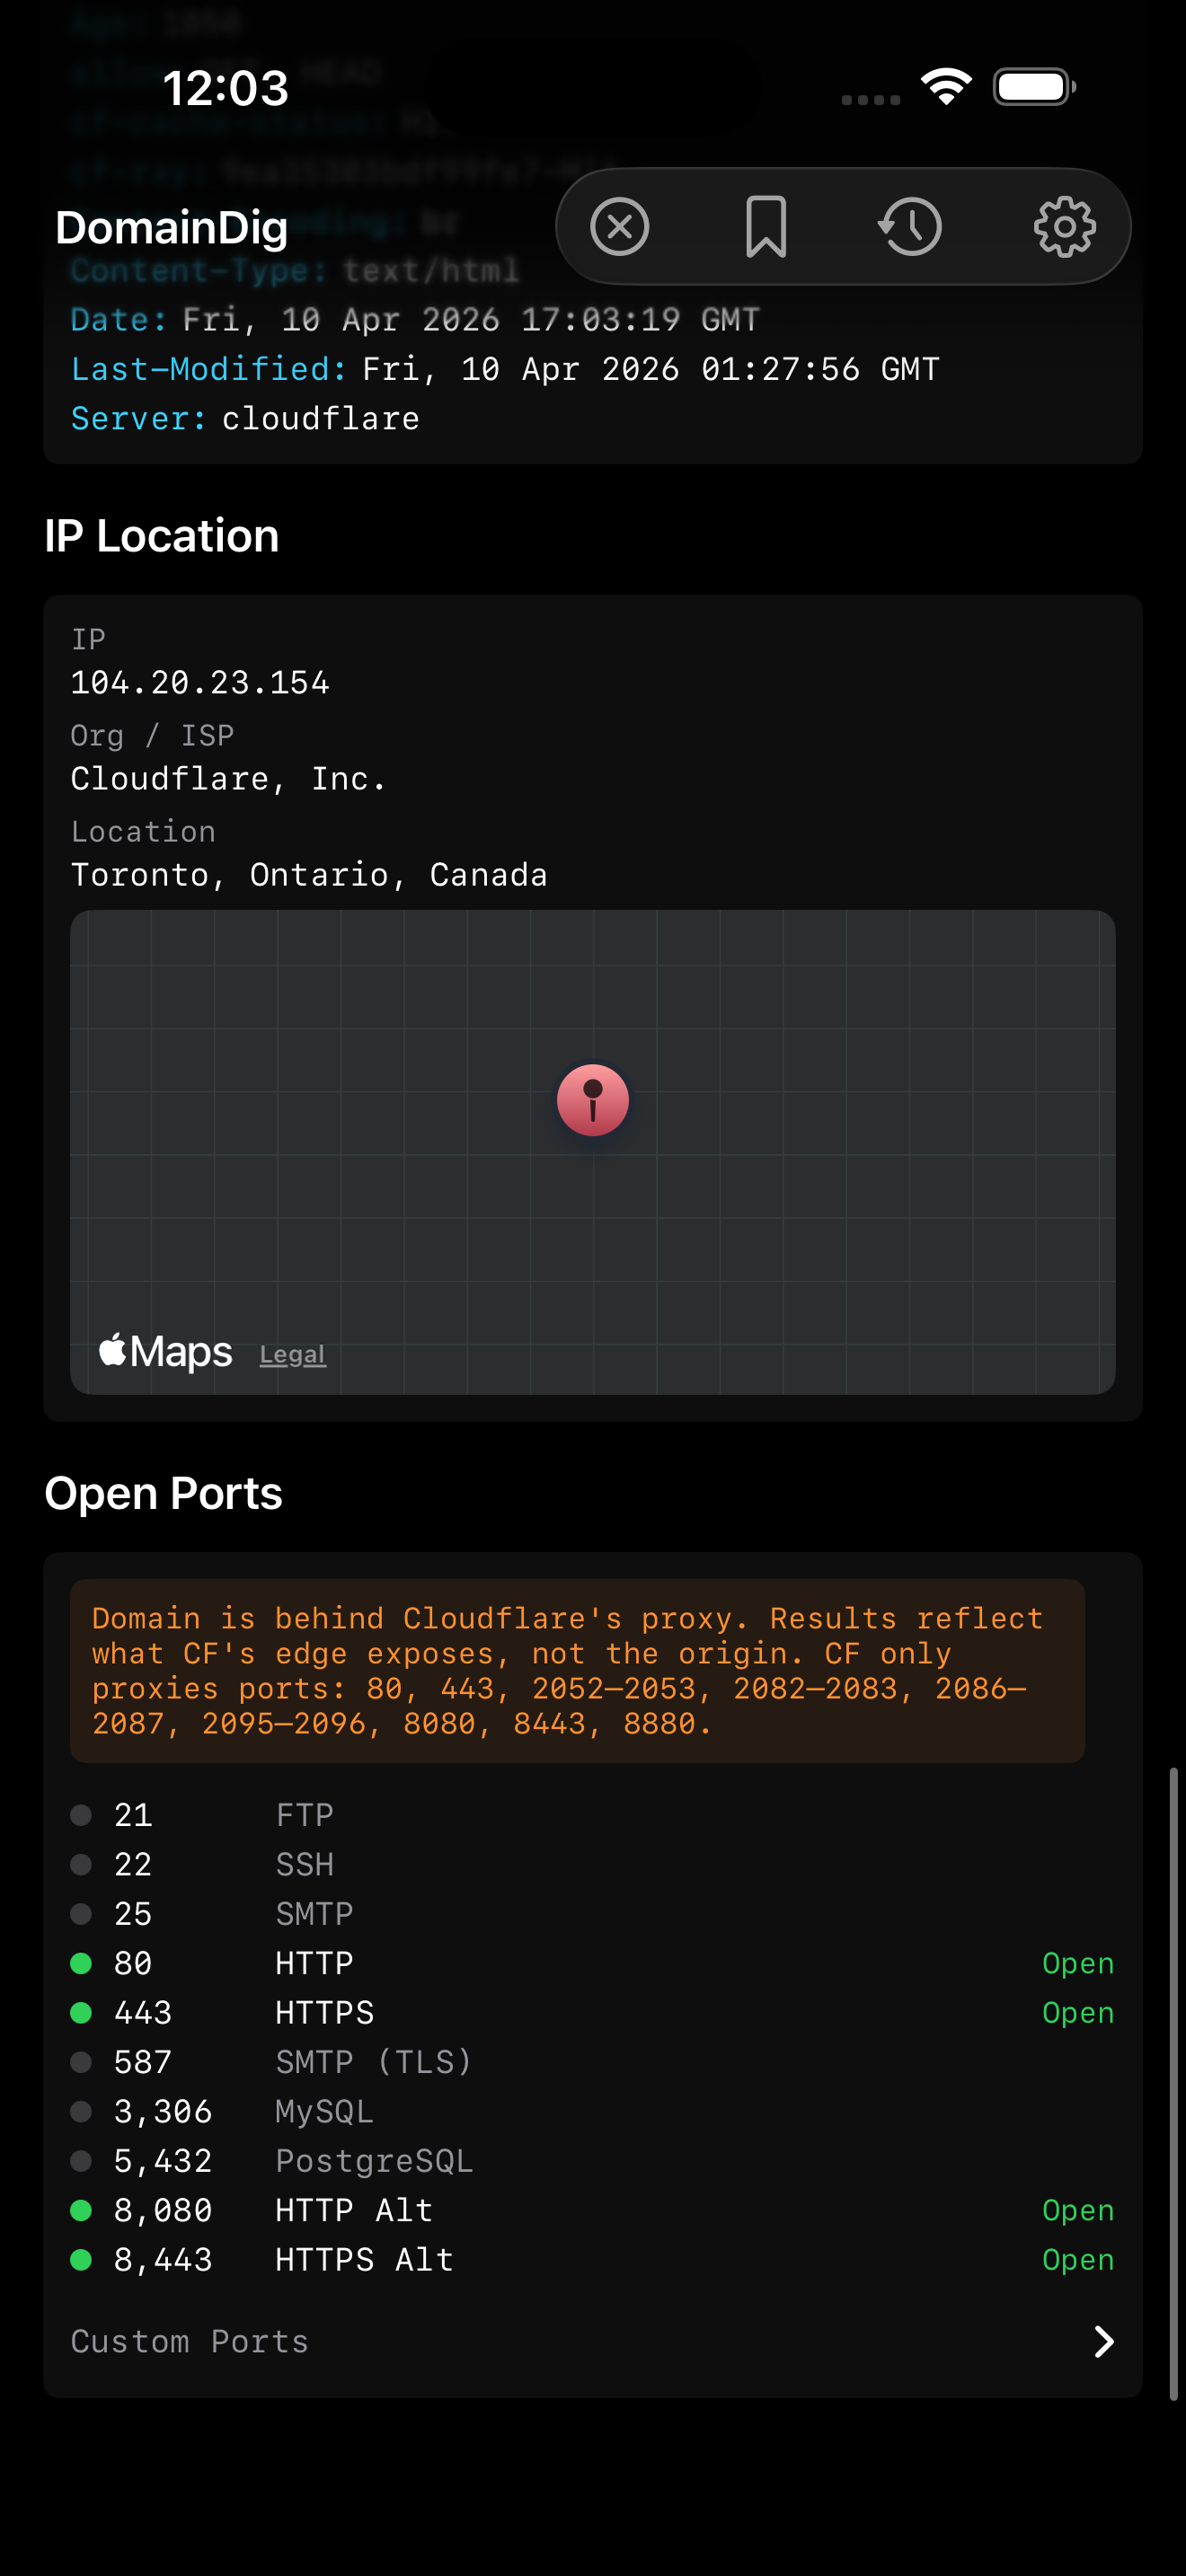Select the MySQL service label
1186x2576 pixels.
(x=325, y=2111)
